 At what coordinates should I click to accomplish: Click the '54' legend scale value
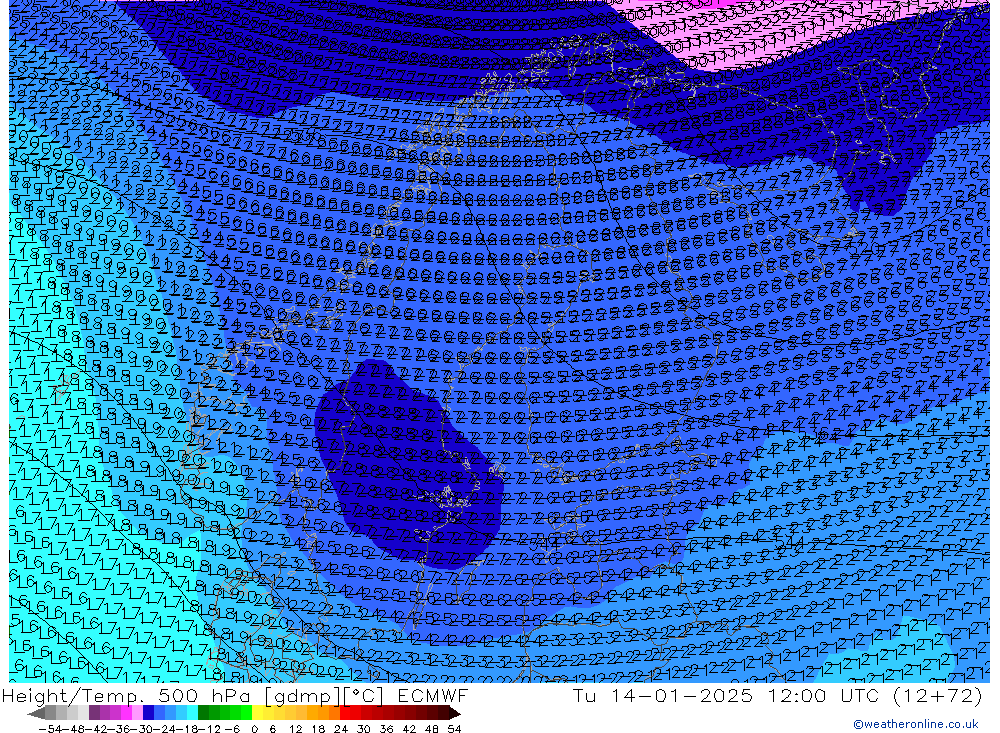pos(455,728)
